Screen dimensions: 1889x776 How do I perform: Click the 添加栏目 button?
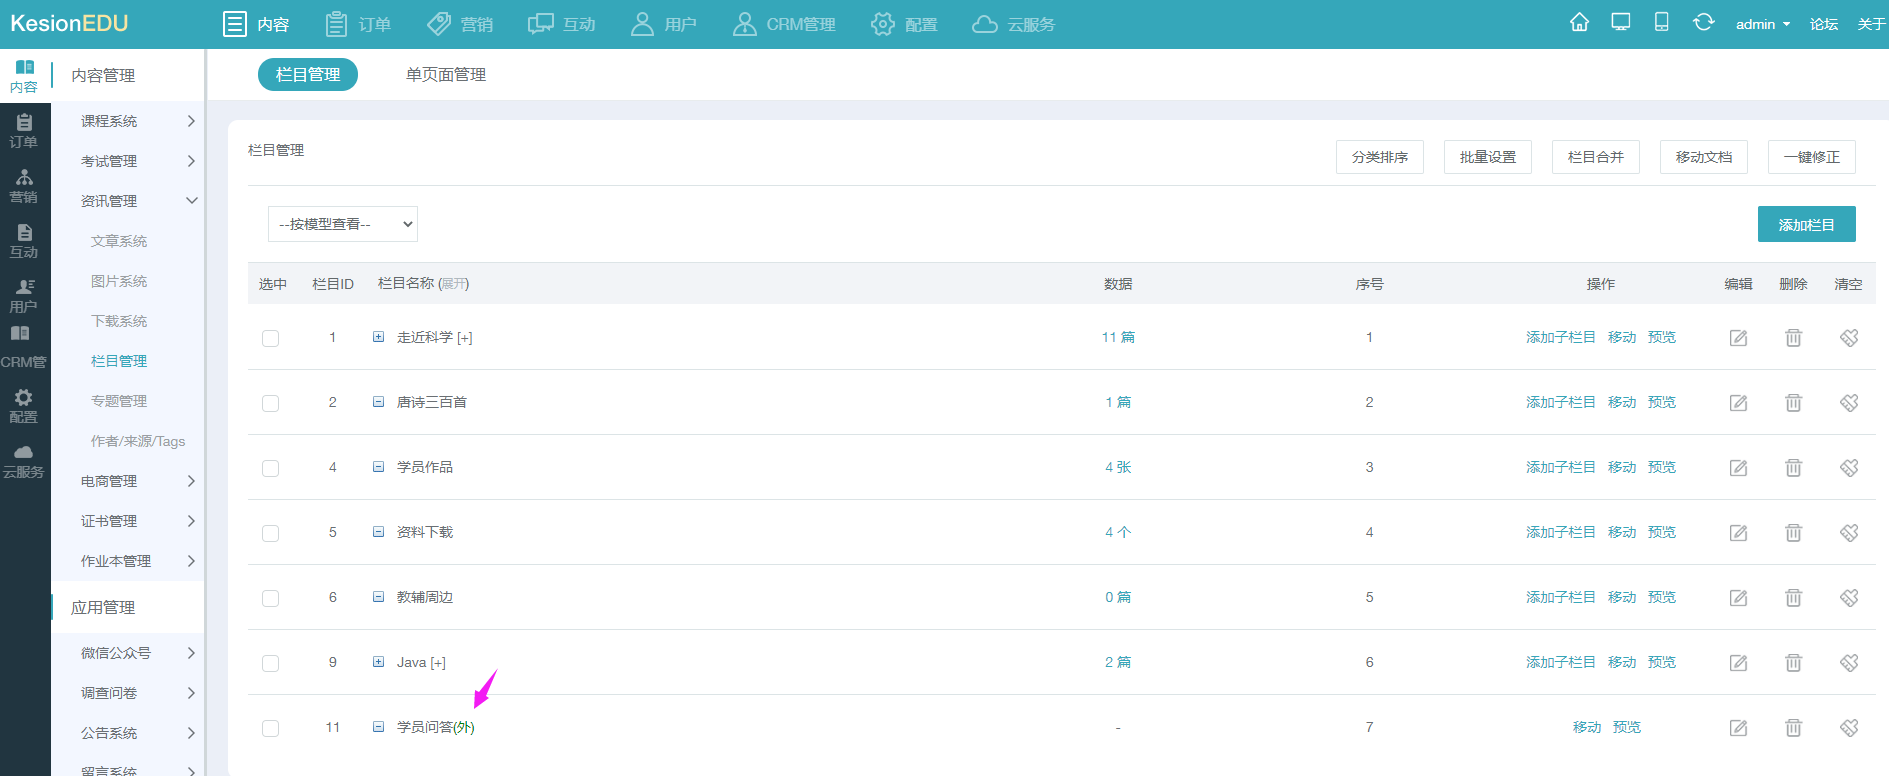1807,224
